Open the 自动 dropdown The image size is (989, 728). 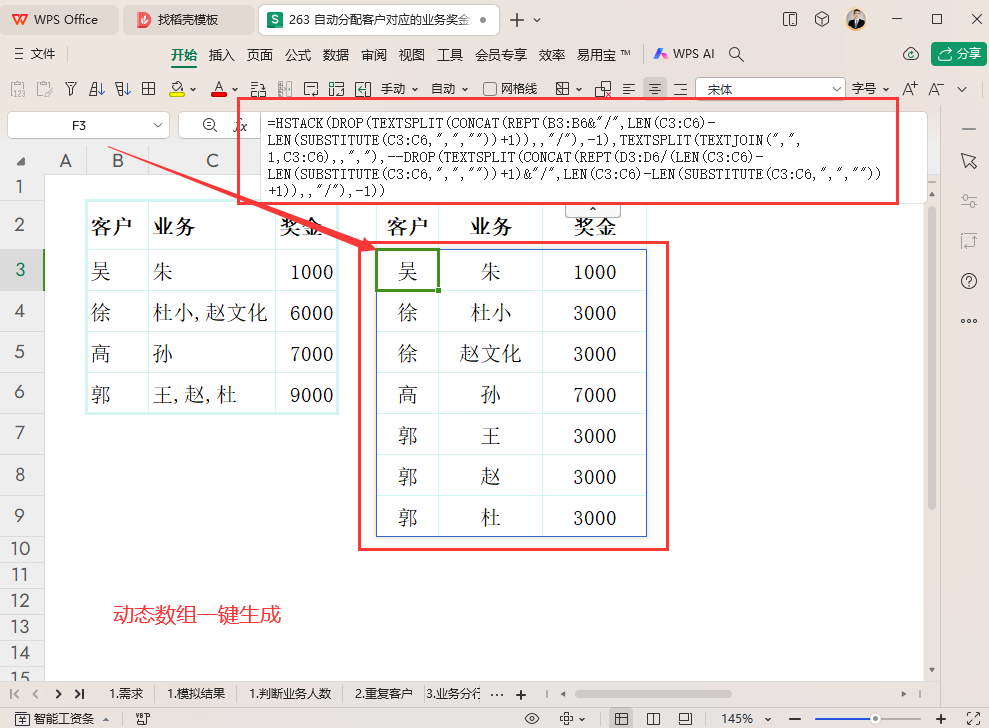[450, 90]
